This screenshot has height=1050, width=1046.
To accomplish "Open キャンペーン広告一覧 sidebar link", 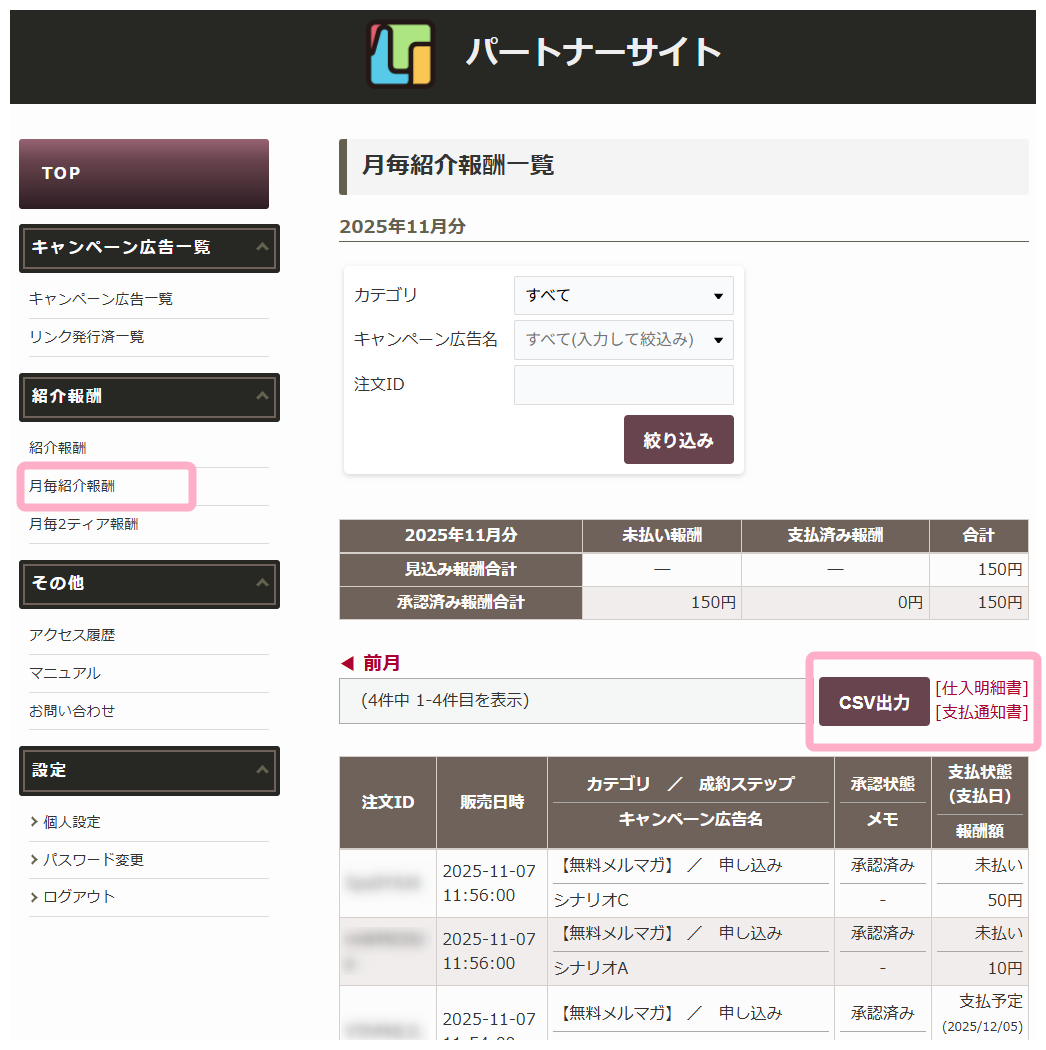I will pos(101,299).
